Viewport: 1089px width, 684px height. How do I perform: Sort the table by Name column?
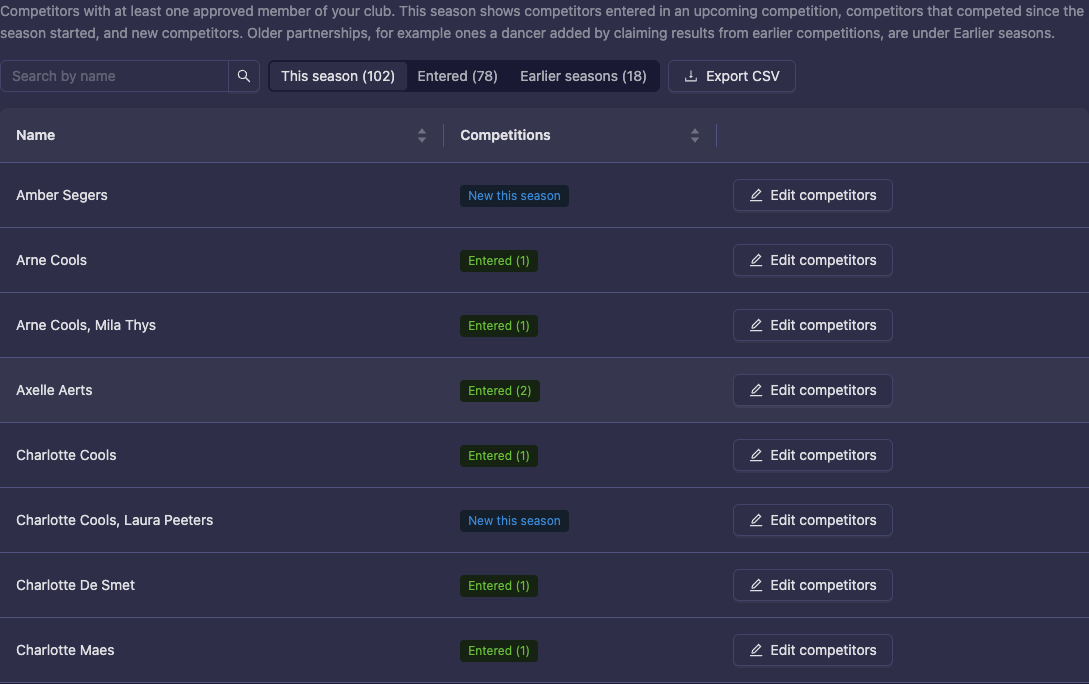coord(422,135)
